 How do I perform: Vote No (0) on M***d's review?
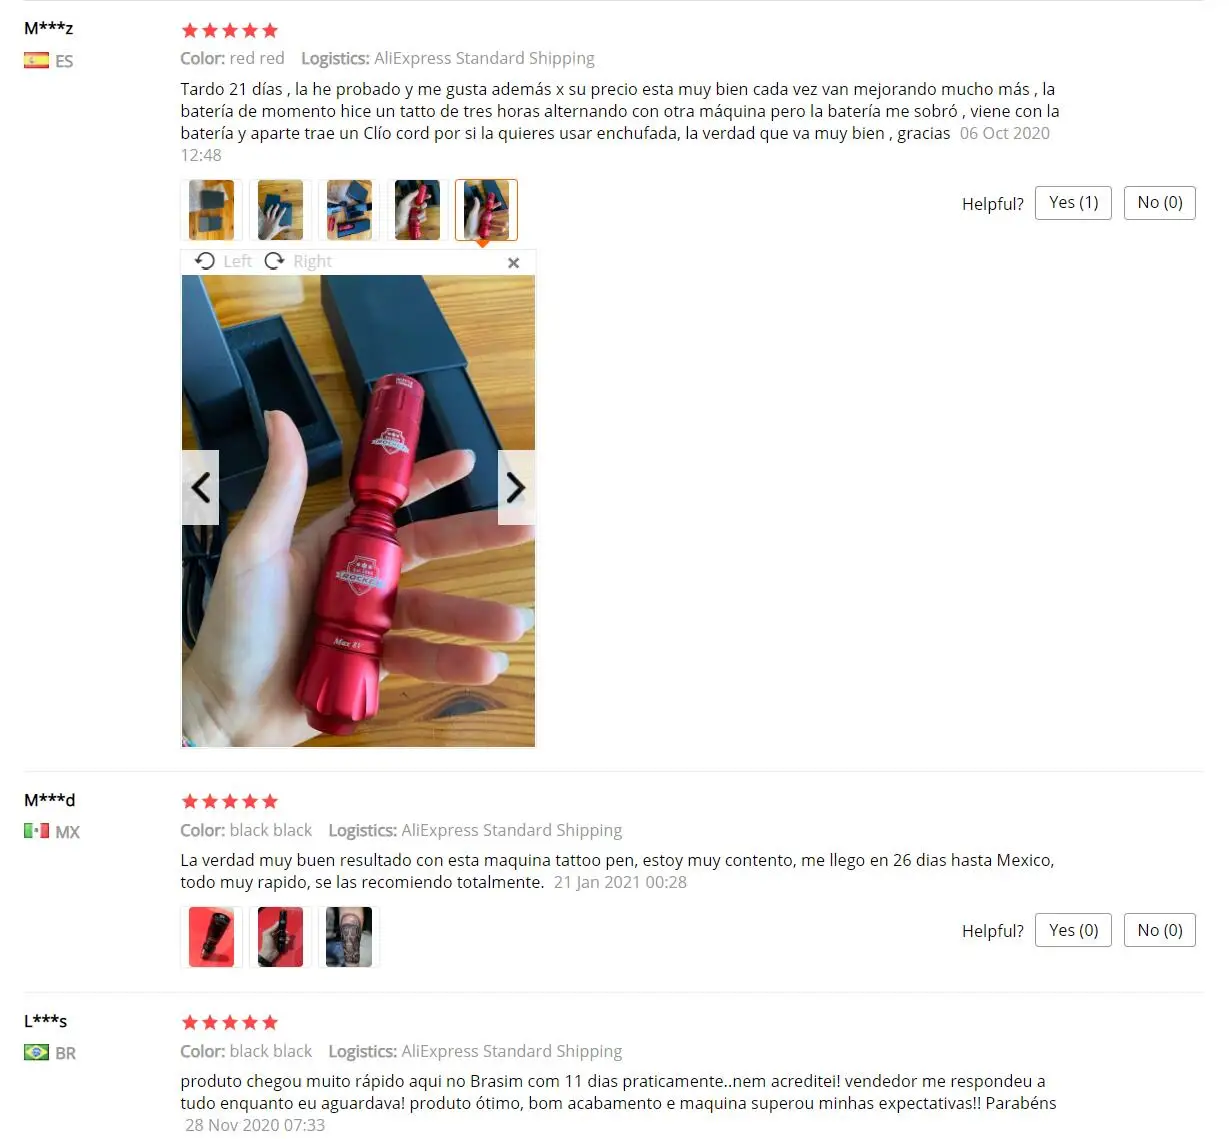tap(1159, 930)
